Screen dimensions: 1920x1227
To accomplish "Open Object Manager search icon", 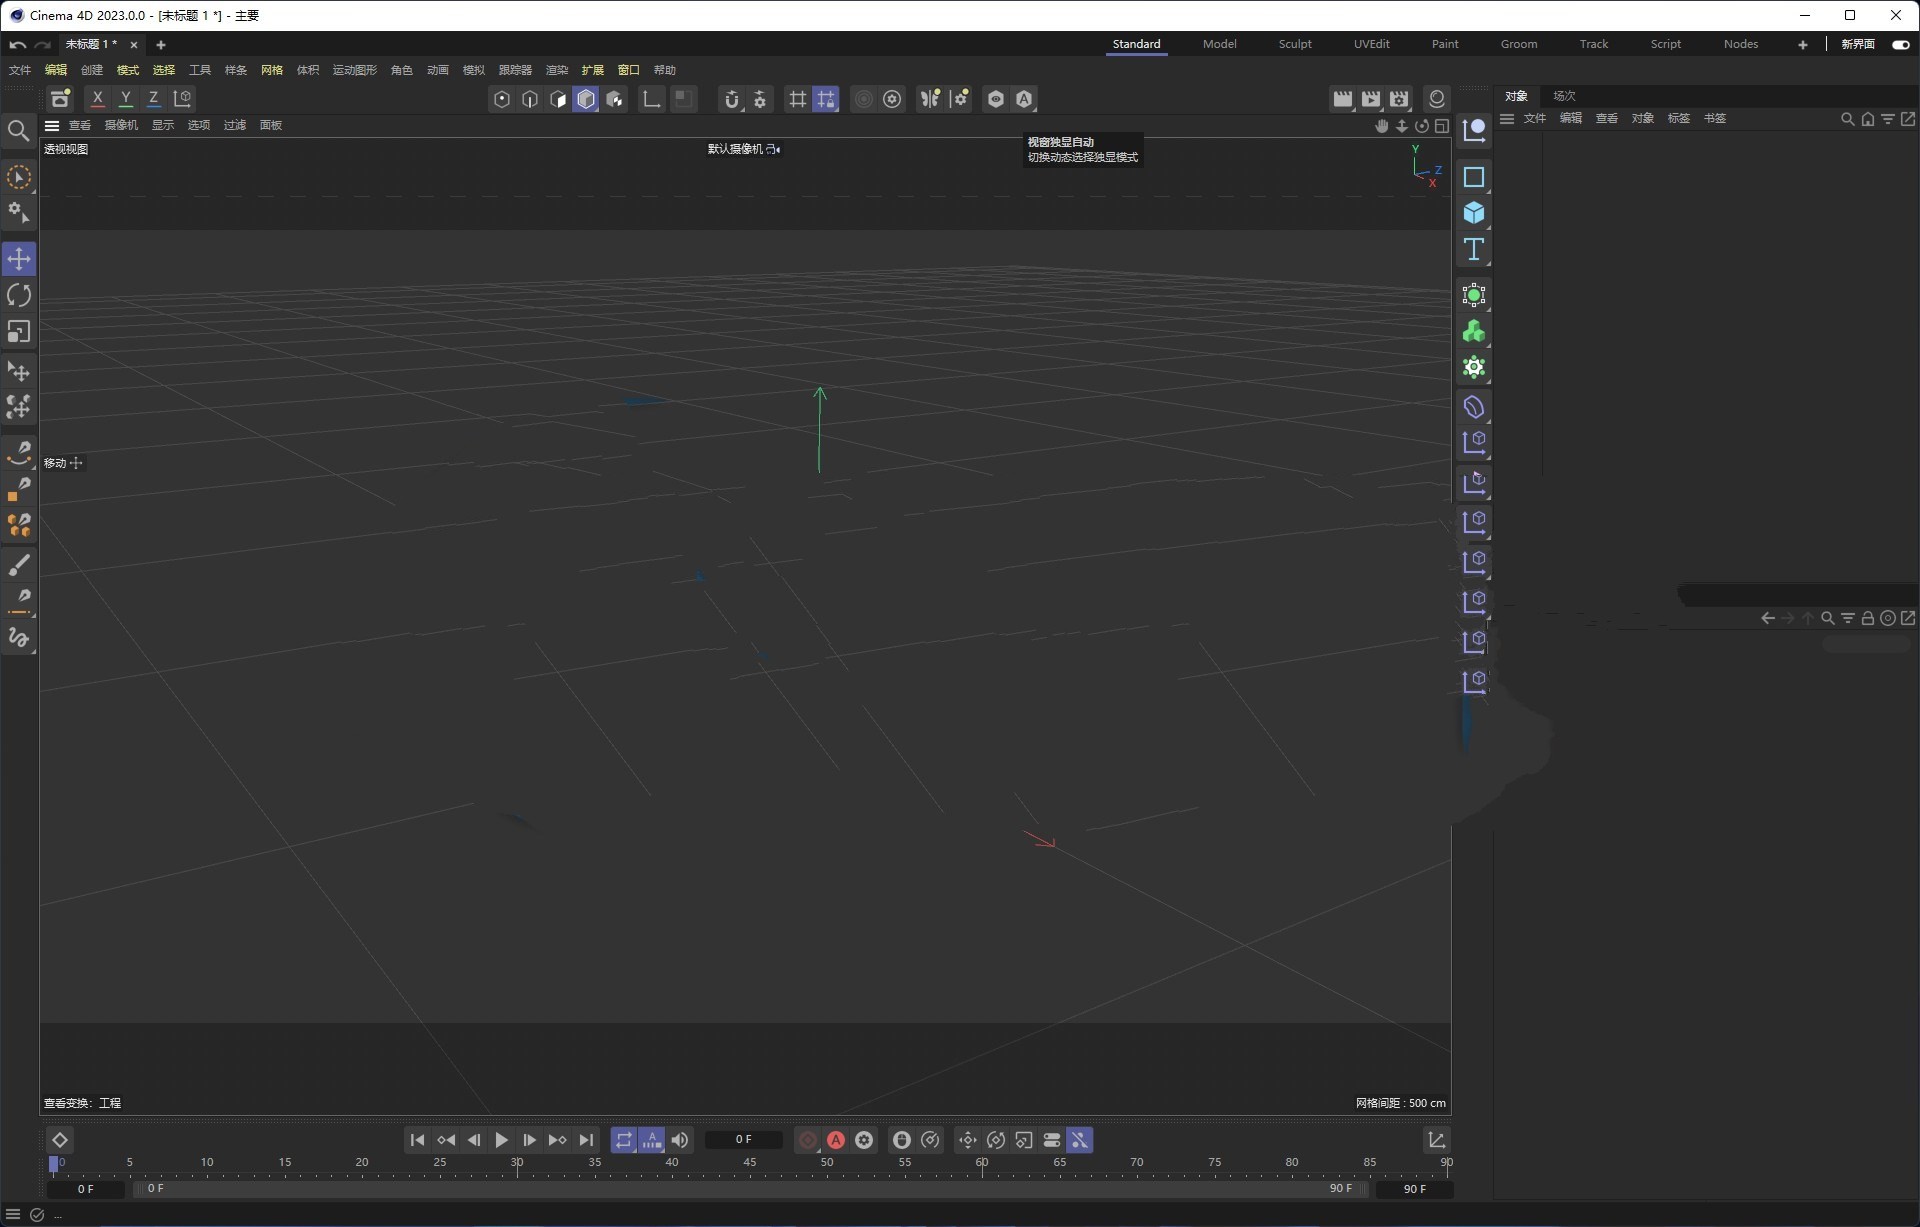I will [x=1847, y=119].
